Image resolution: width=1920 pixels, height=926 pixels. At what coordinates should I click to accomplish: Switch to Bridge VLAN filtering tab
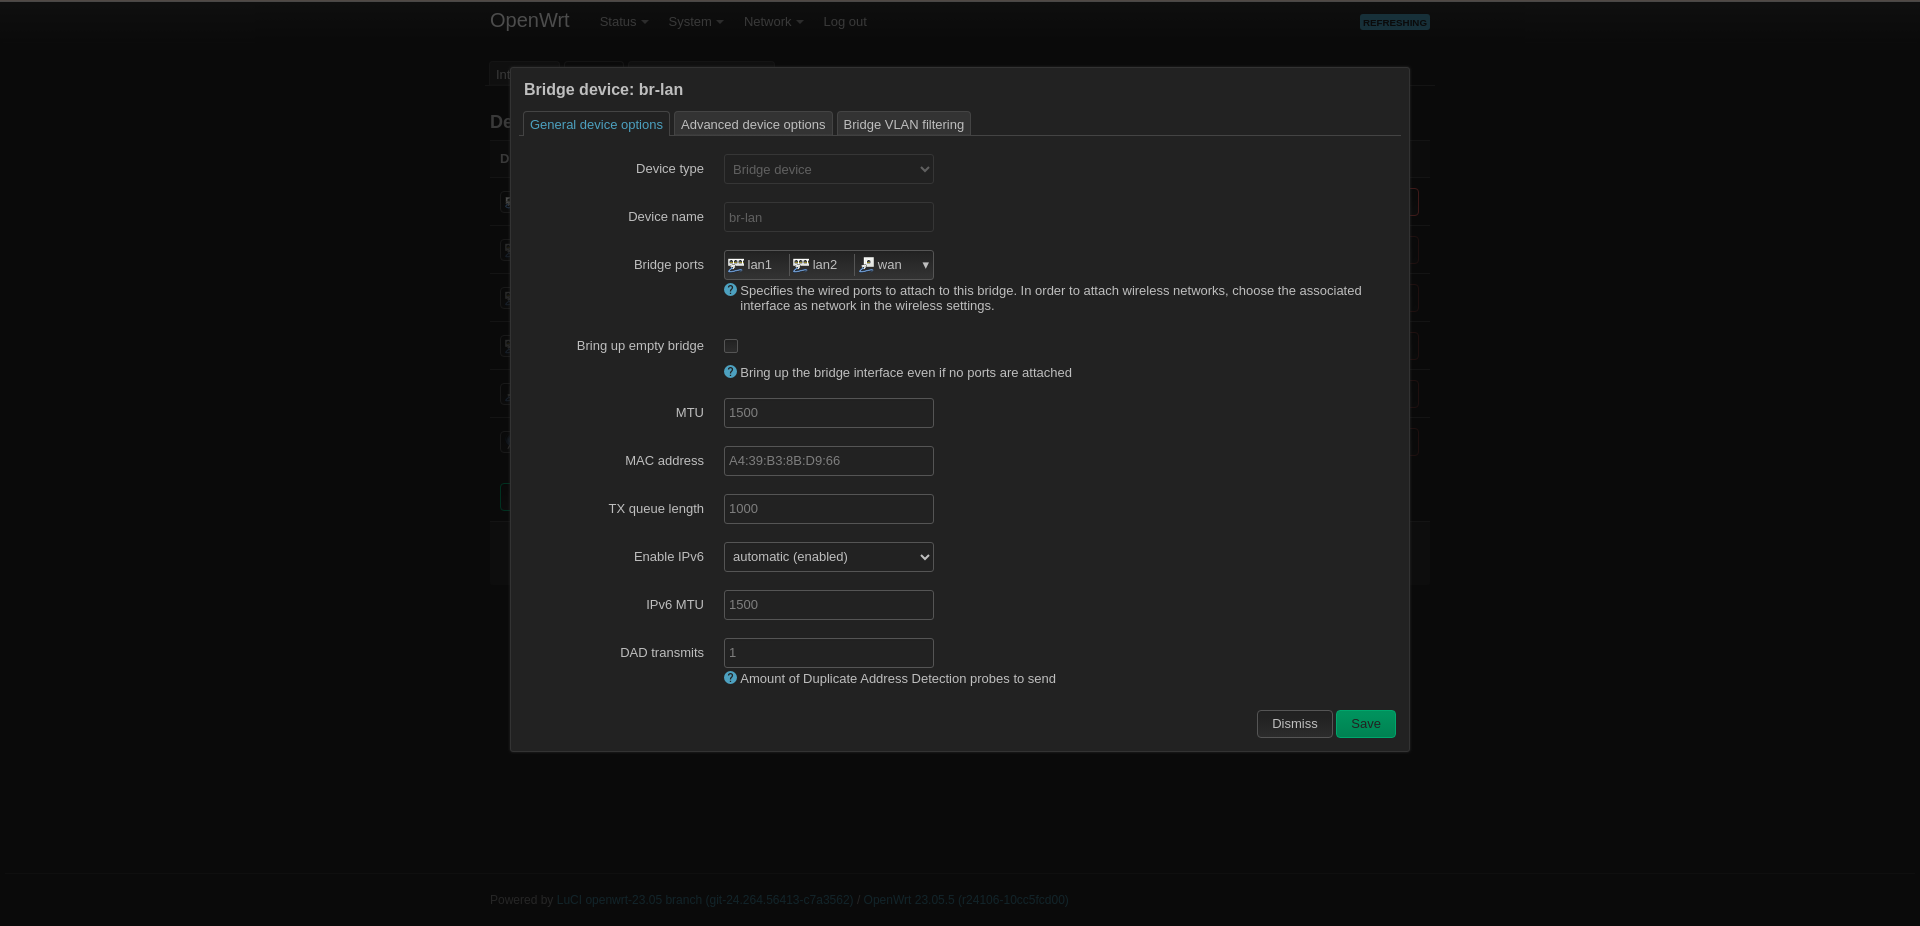pyautogui.click(x=904, y=124)
